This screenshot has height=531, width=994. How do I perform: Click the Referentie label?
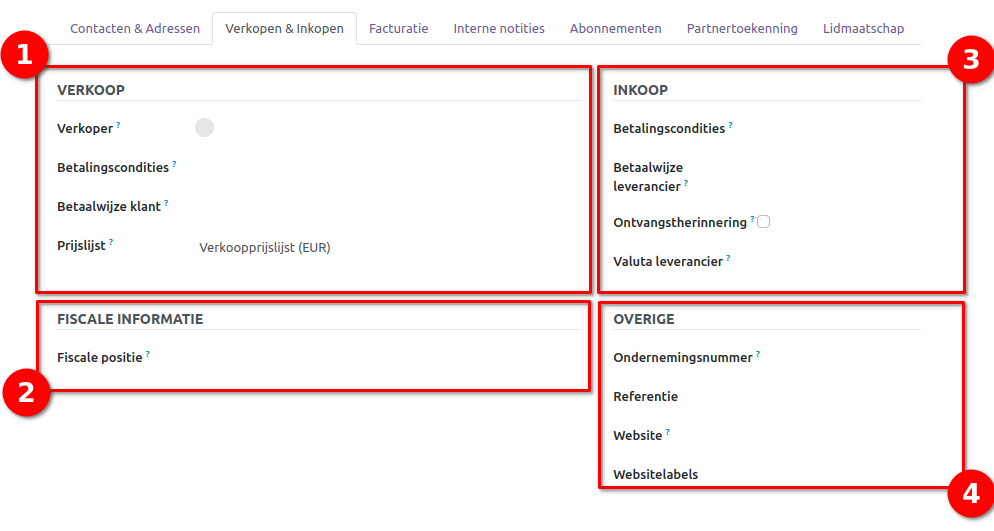pyautogui.click(x=645, y=397)
